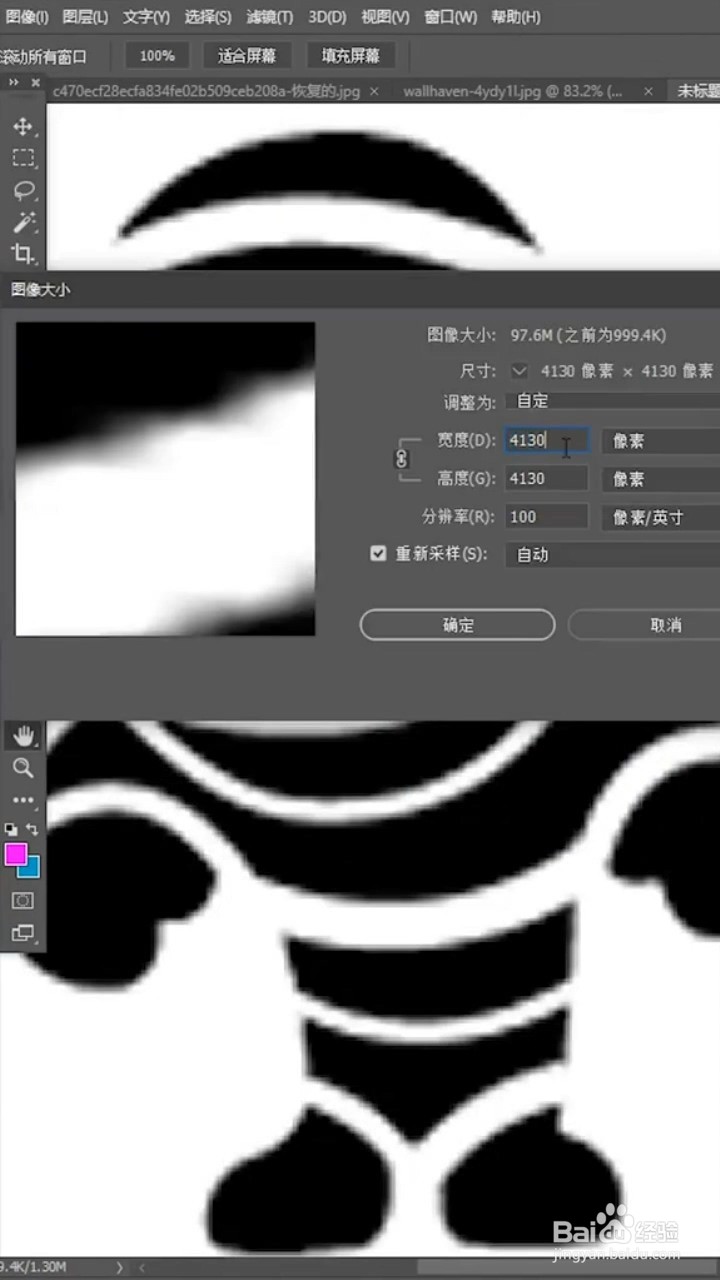Click the 100% zoom button
This screenshot has width=720, height=1280.
pos(157,56)
